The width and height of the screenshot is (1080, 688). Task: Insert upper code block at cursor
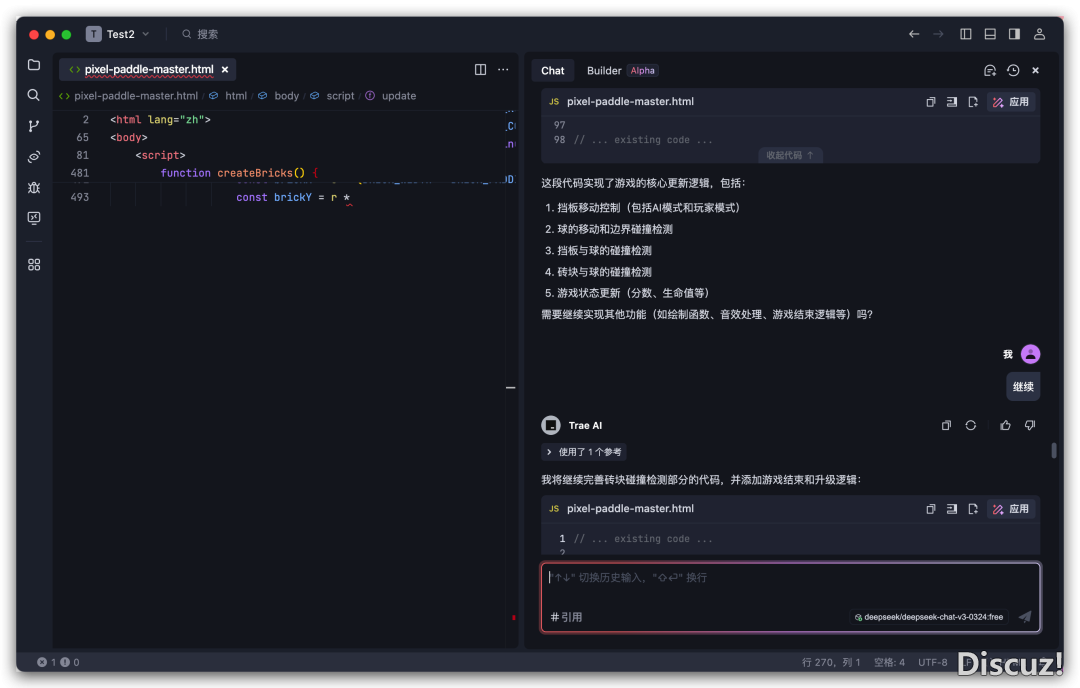[952, 102]
